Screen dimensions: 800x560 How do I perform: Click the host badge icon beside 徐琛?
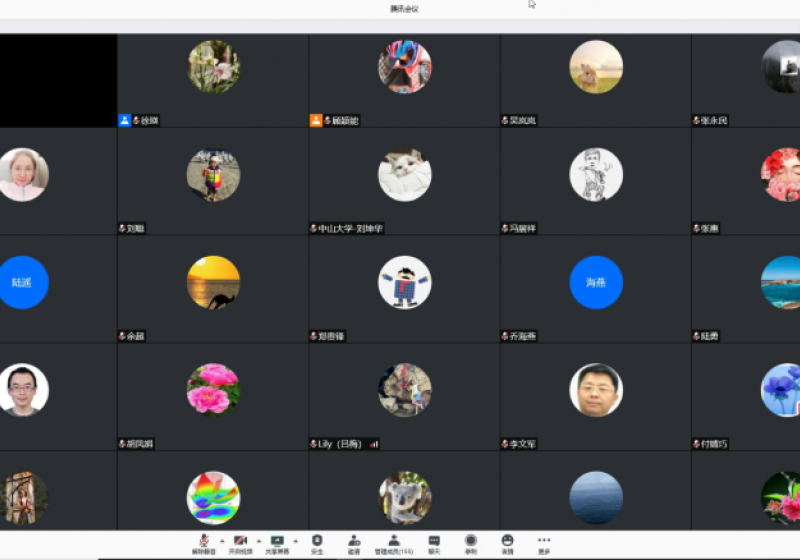124,120
